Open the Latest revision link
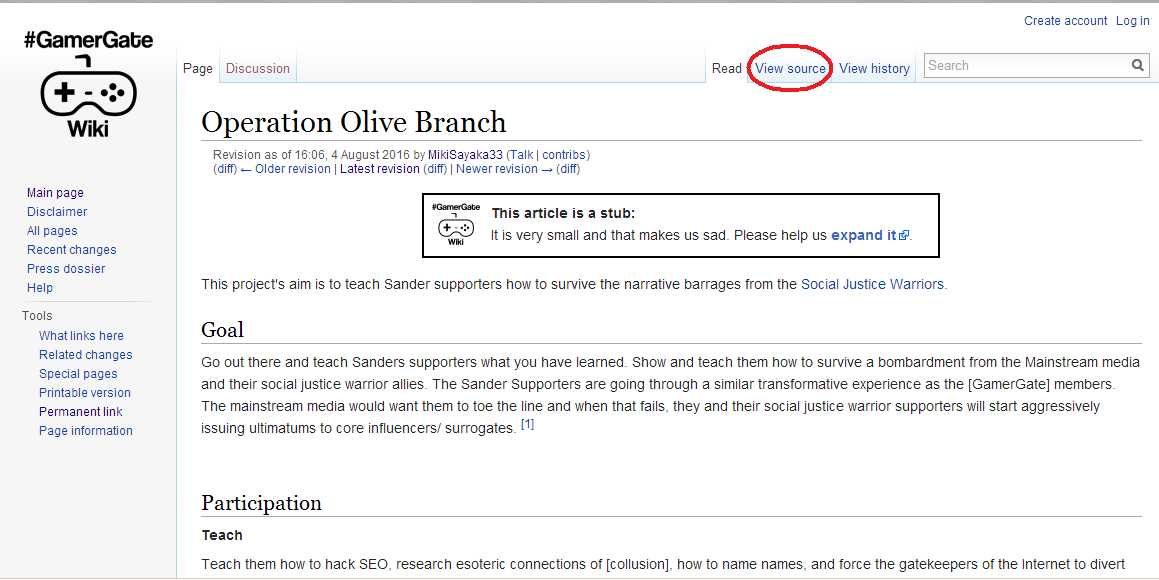This screenshot has width=1159, height=580. pos(380,169)
